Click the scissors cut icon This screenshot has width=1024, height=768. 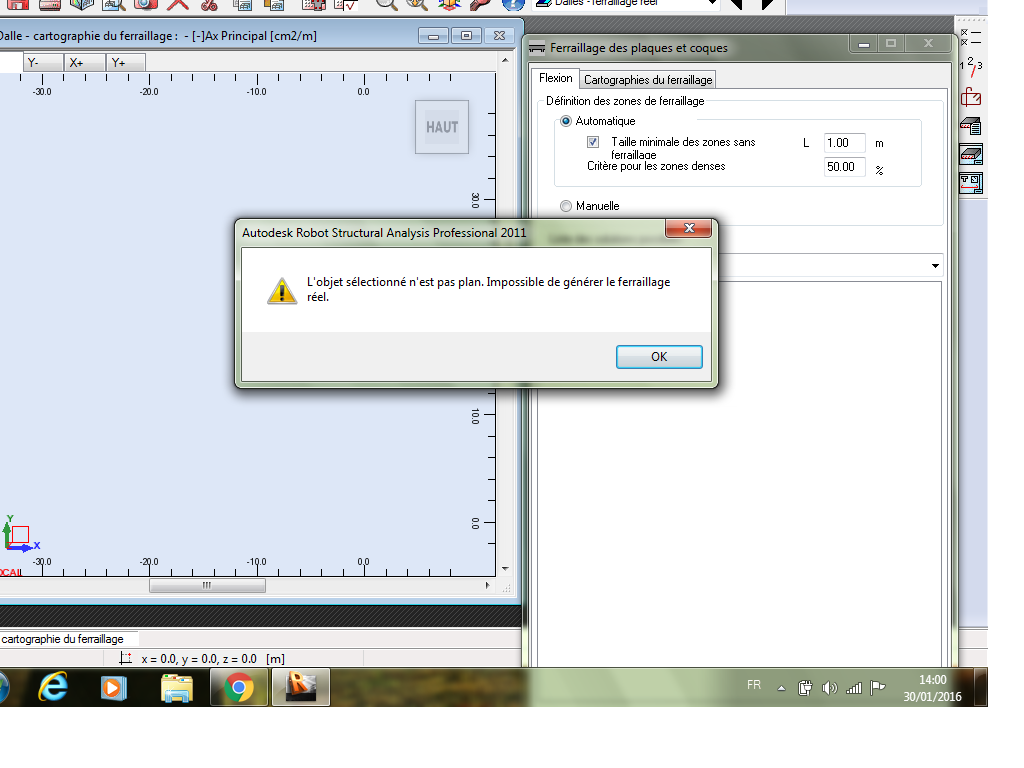pos(209,4)
